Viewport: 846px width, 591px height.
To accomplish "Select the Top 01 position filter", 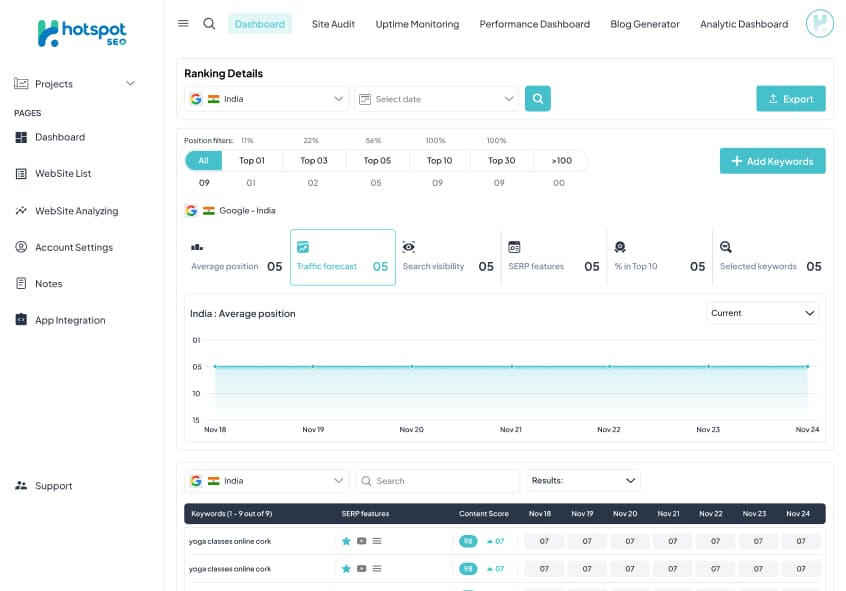I will (252, 161).
